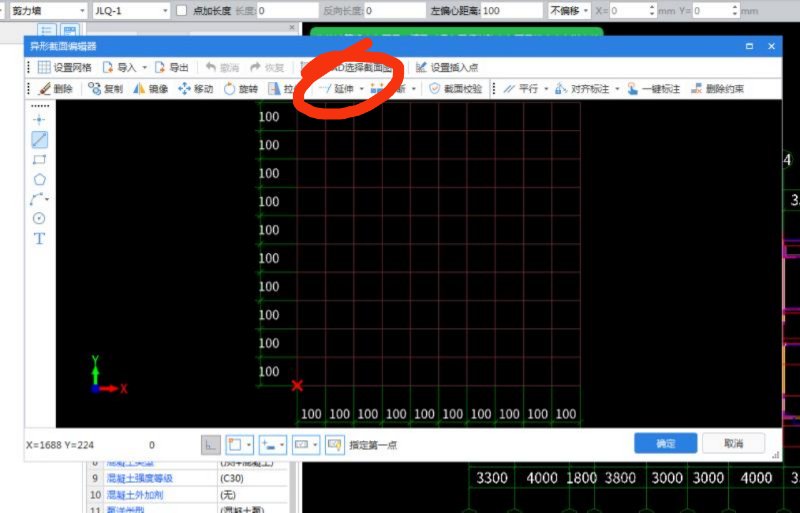The width and height of the screenshot is (800, 513).
Task: Open the plus-line input mode dropdown arrow
Action: 282,445
